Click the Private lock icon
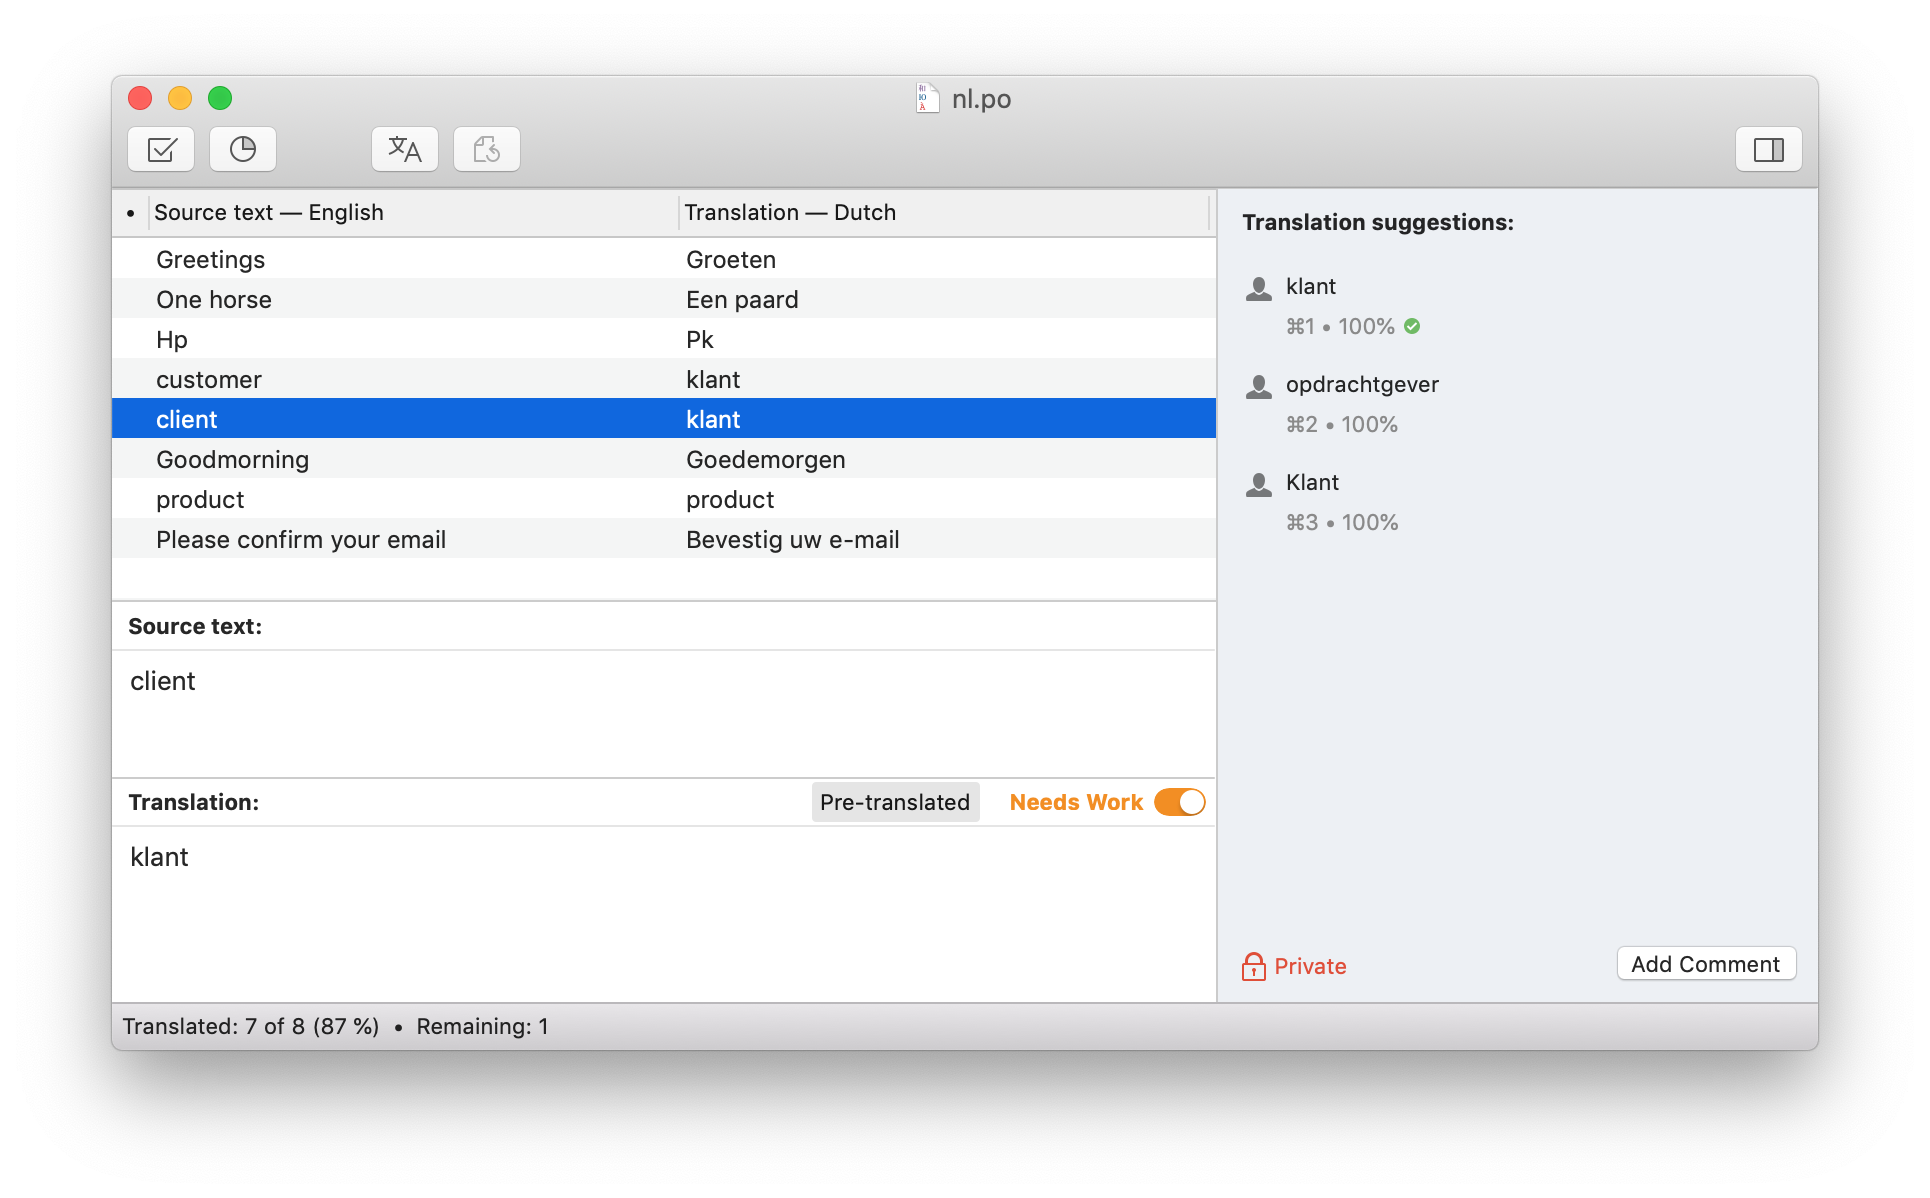This screenshot has height=1198, width=1930. 1253,966
